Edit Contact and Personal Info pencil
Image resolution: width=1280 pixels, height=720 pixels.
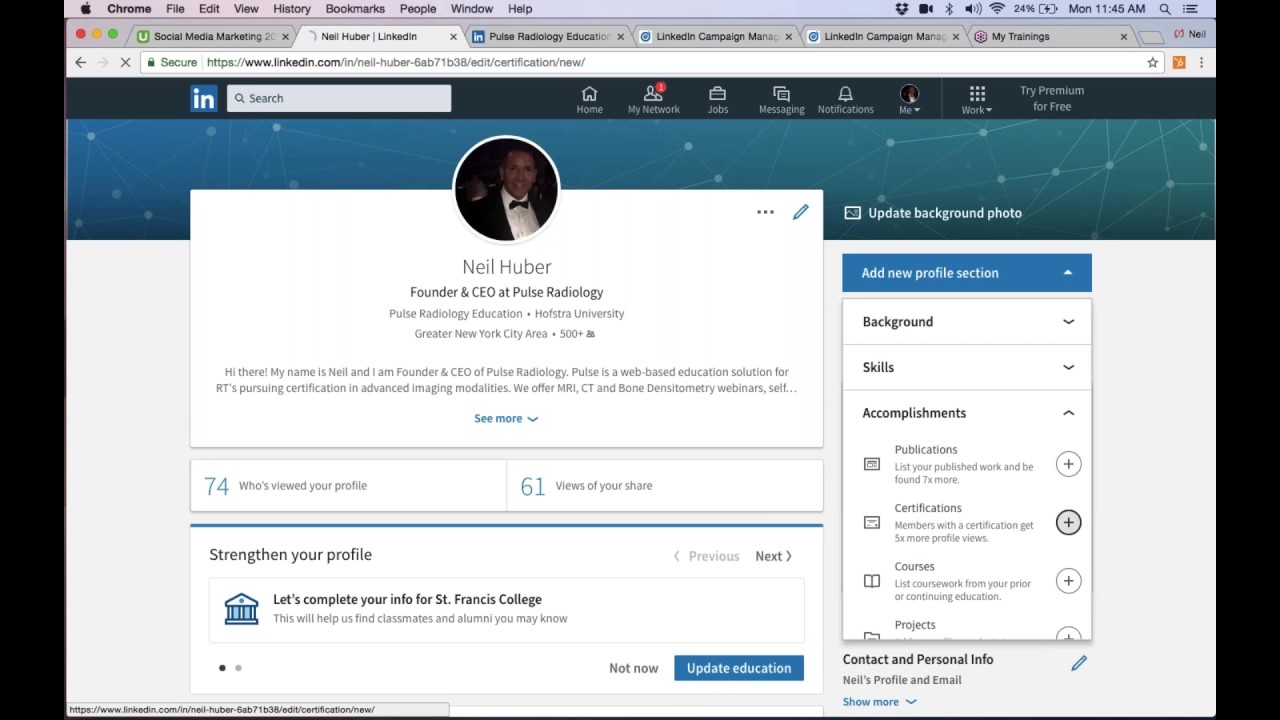coord(1079,663)
